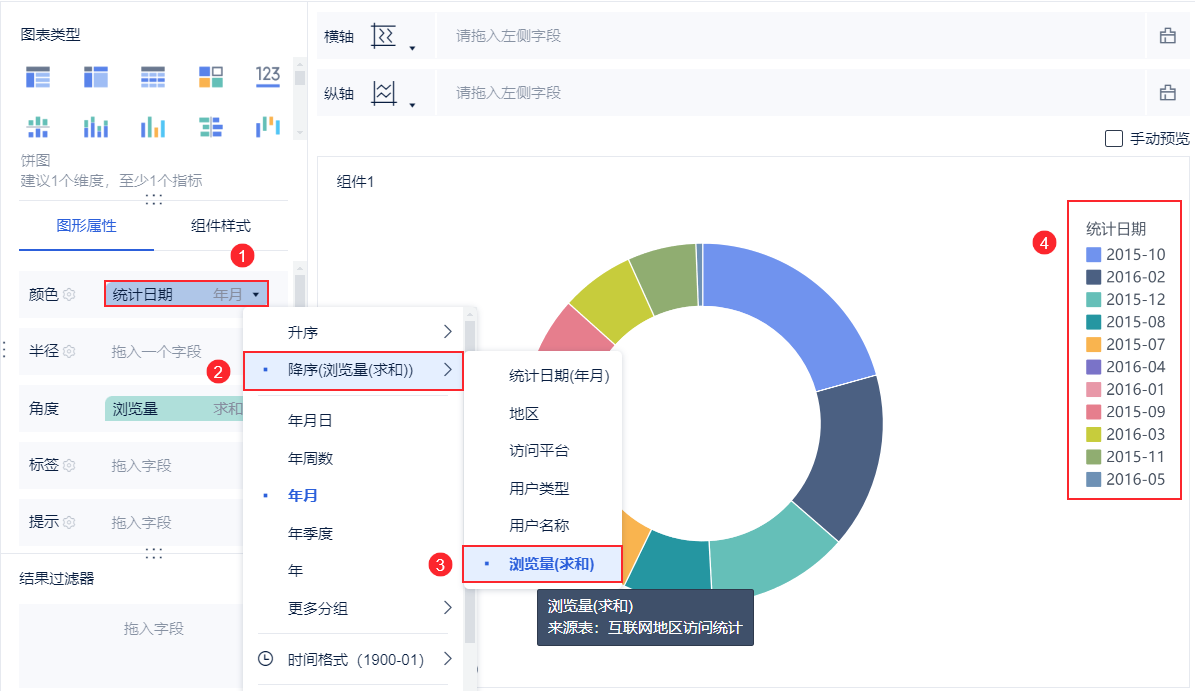Viewport: 1195px width, 691px height.
Task: Click the 纵轴 axis chart icon
Action: point(383,93)
